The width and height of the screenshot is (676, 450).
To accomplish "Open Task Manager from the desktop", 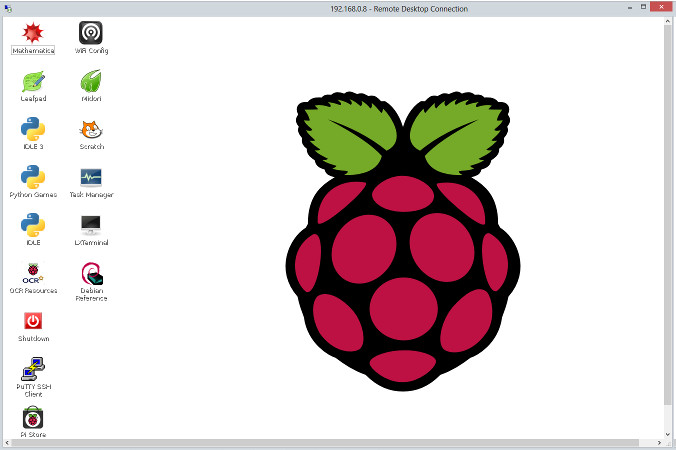I will click(91, 178).
